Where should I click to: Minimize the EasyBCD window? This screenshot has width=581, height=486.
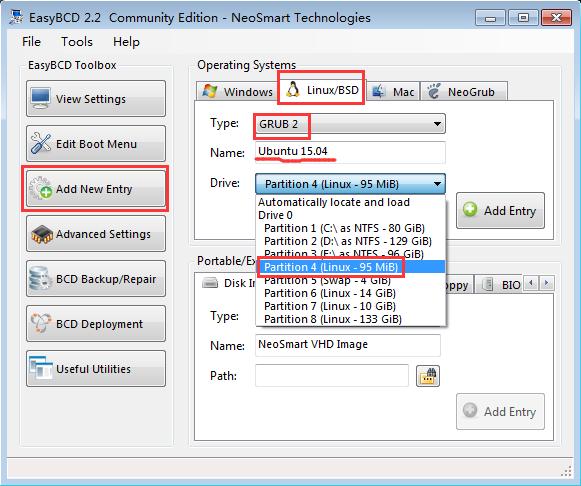pyautogui.click(x=490, y=18)
